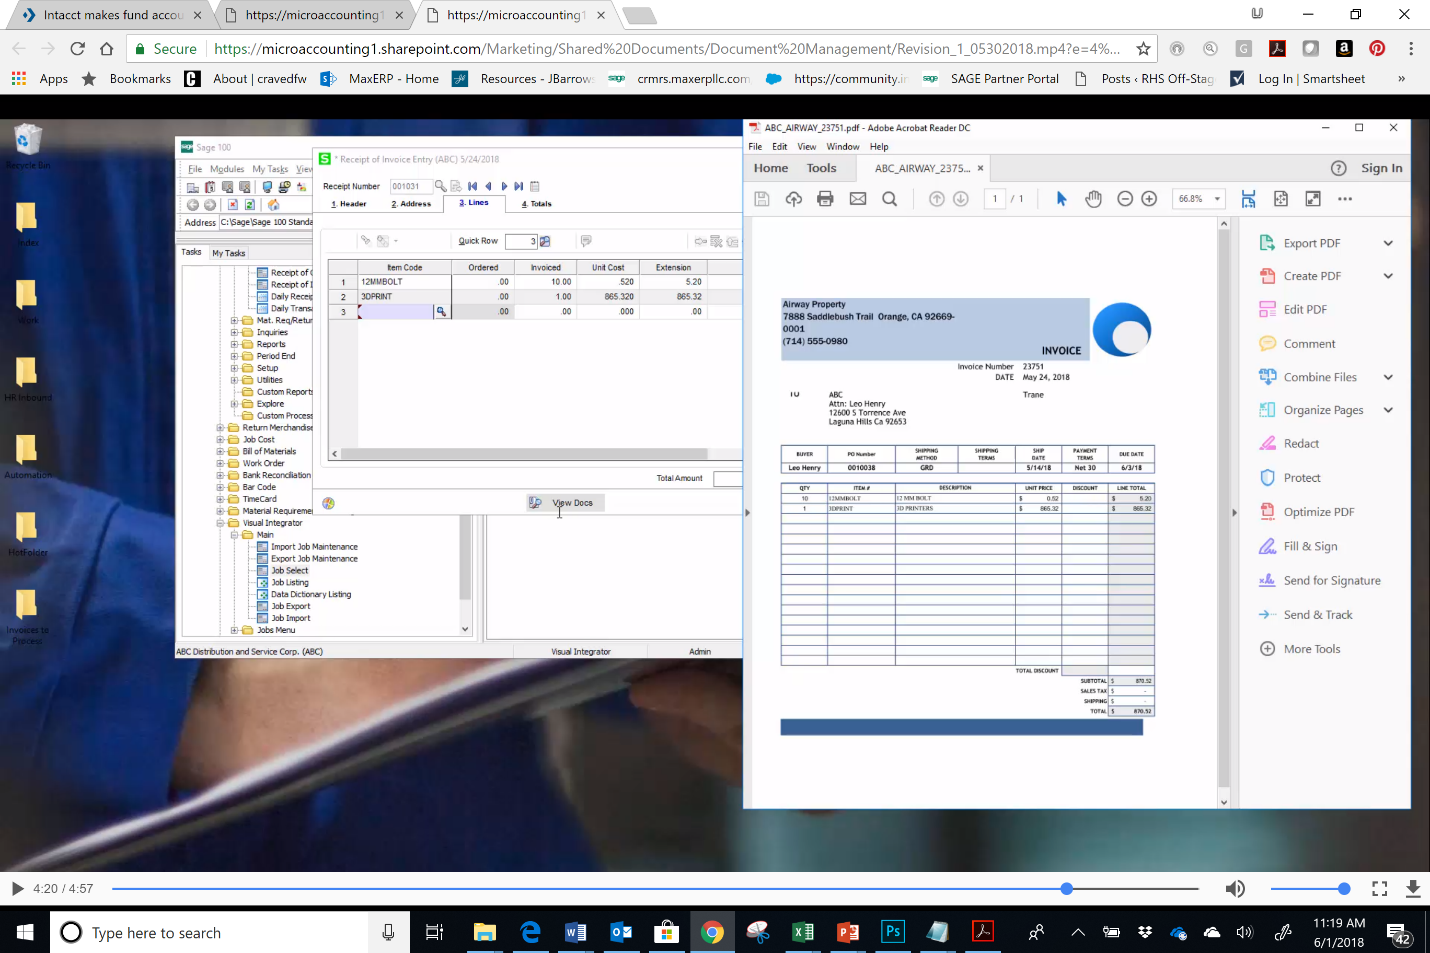Click the Acrobat fit page icon

coord(1281,199)
